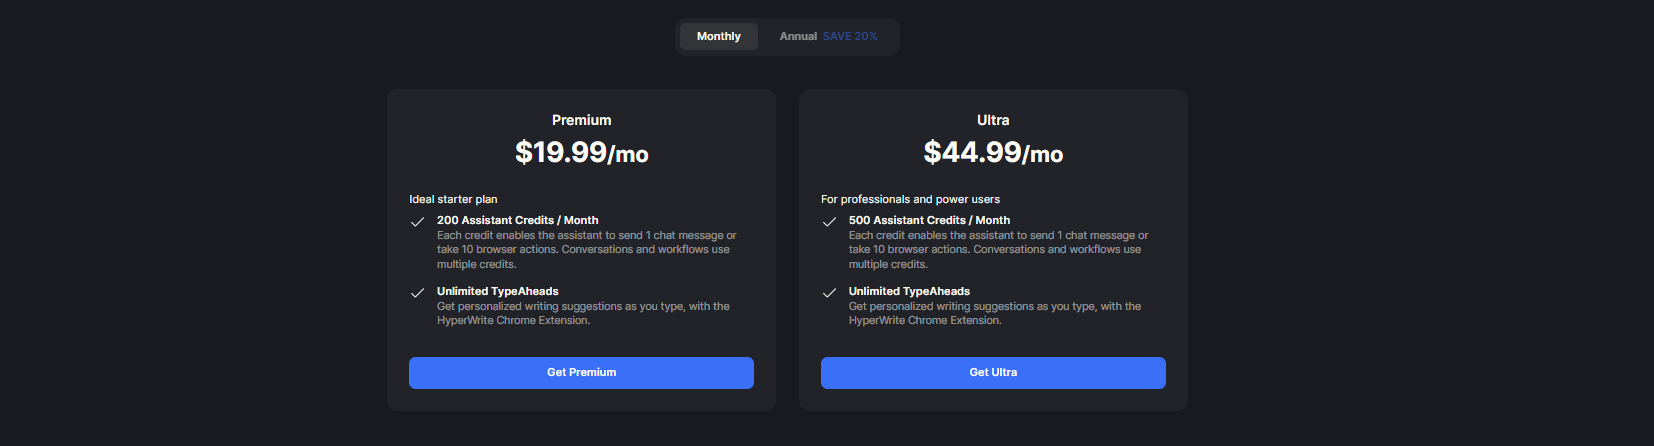Click Unlimited TypeAheads title in Ultra card
The height and width of the screenshot is (446, 1654).
tap(909, 291)
